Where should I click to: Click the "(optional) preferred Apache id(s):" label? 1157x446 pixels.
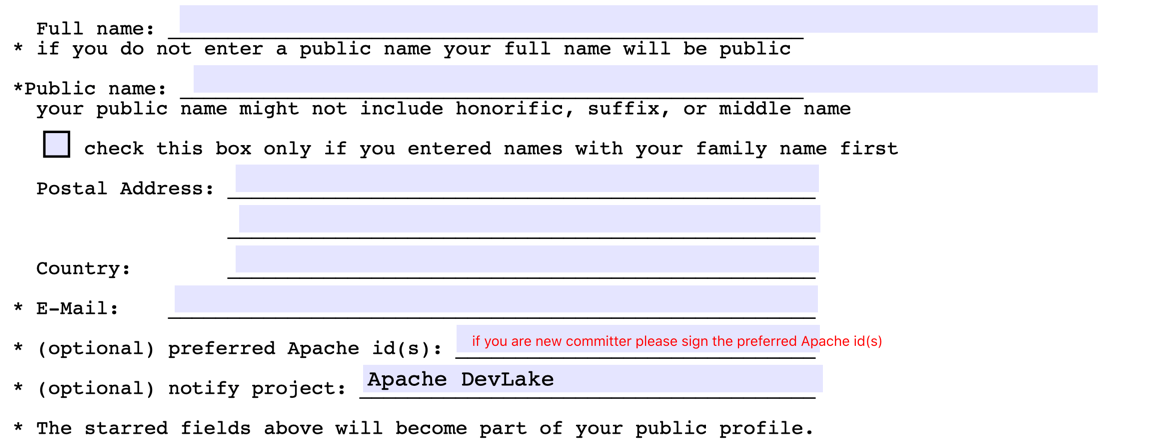(x=240, y=348)
